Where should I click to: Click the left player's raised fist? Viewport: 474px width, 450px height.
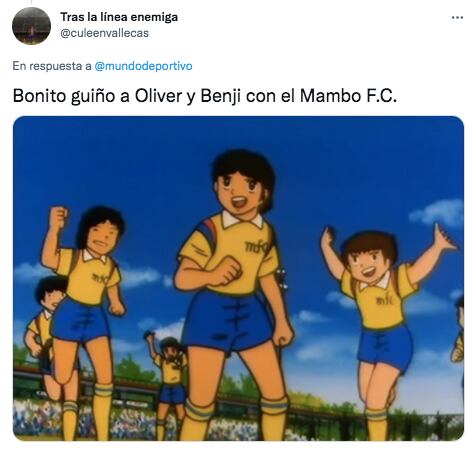pyautogui.click(x=58, y=217)
